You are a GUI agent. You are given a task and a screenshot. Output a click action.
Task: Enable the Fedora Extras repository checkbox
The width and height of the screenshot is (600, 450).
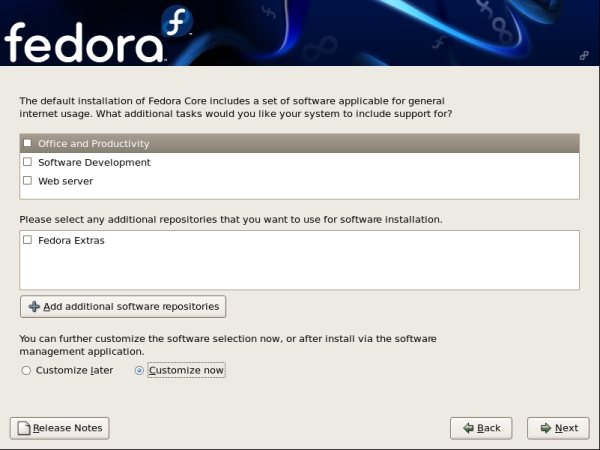click(27, 240)
